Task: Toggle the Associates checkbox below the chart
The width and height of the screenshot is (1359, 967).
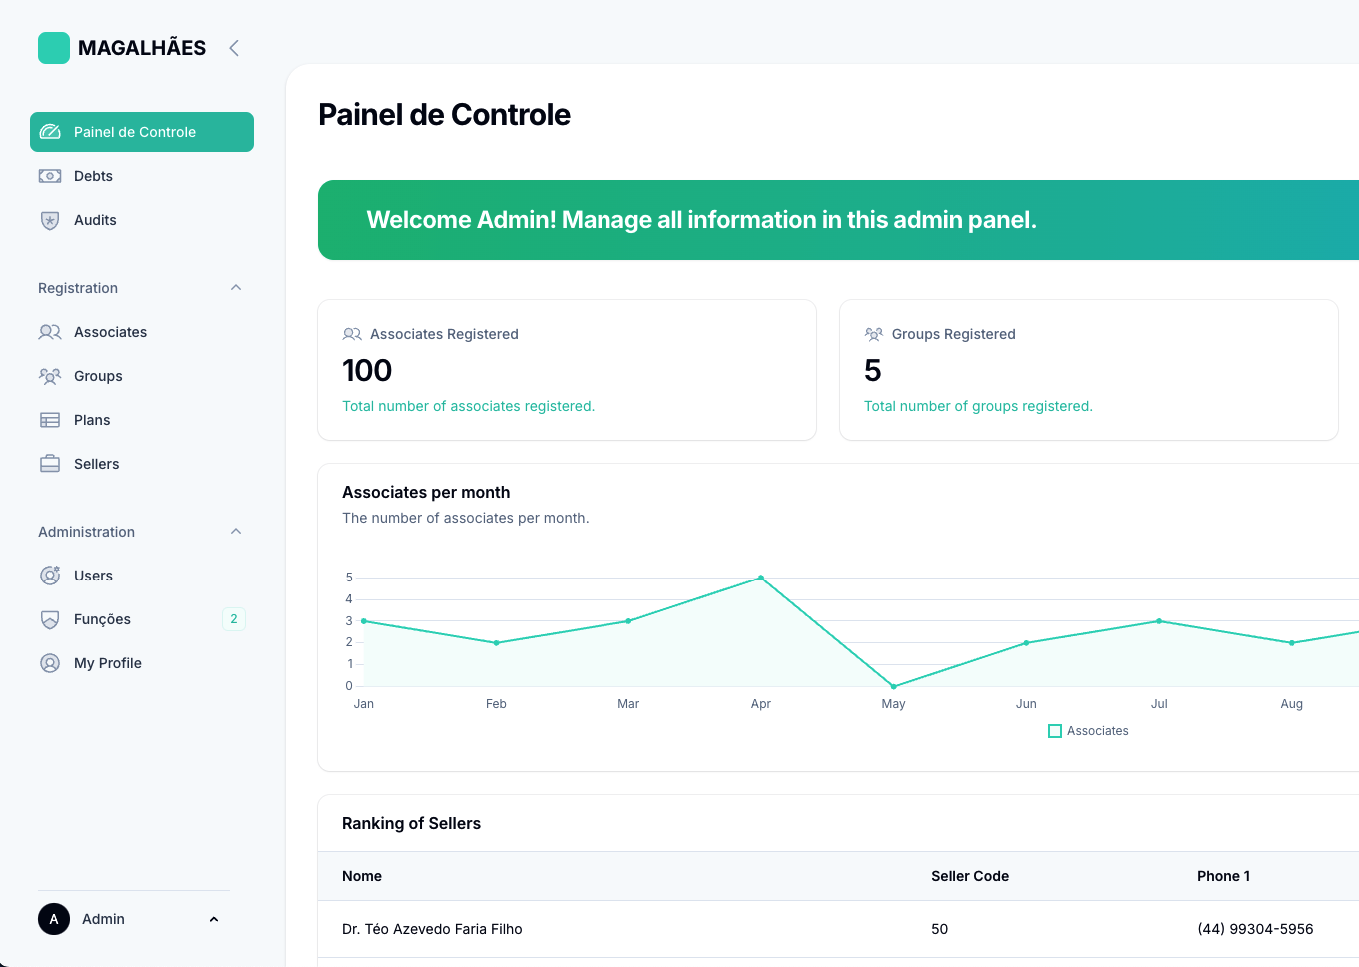Action: pos(1055,731)
